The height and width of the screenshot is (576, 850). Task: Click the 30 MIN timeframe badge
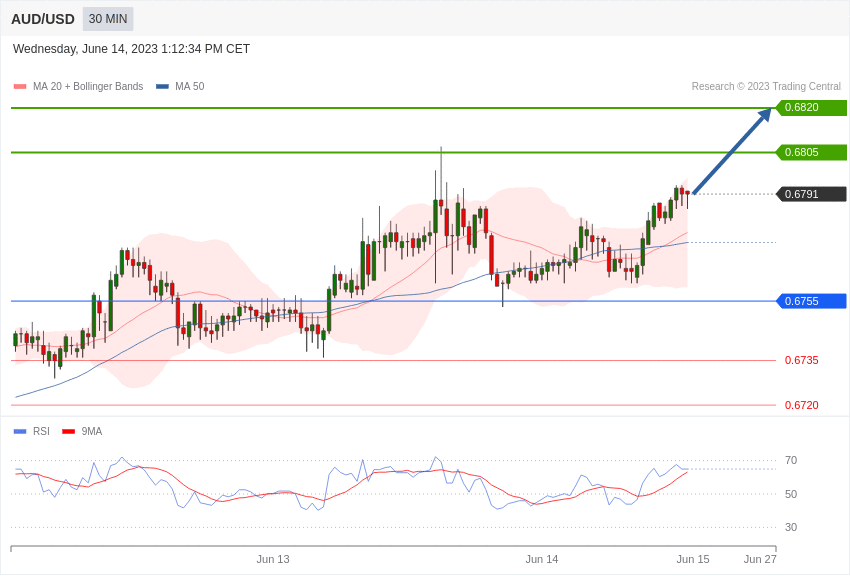point(108,19)
